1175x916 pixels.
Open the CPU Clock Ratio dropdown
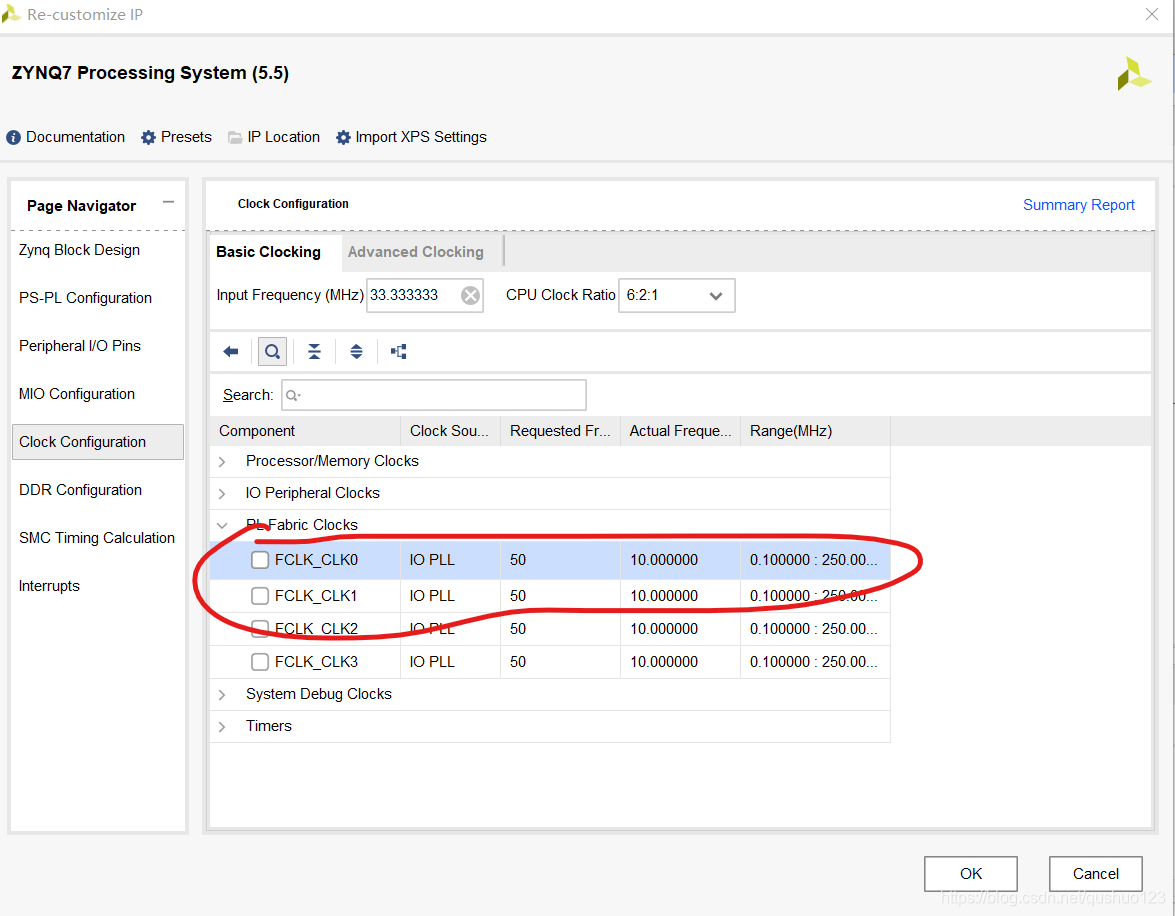676,295
